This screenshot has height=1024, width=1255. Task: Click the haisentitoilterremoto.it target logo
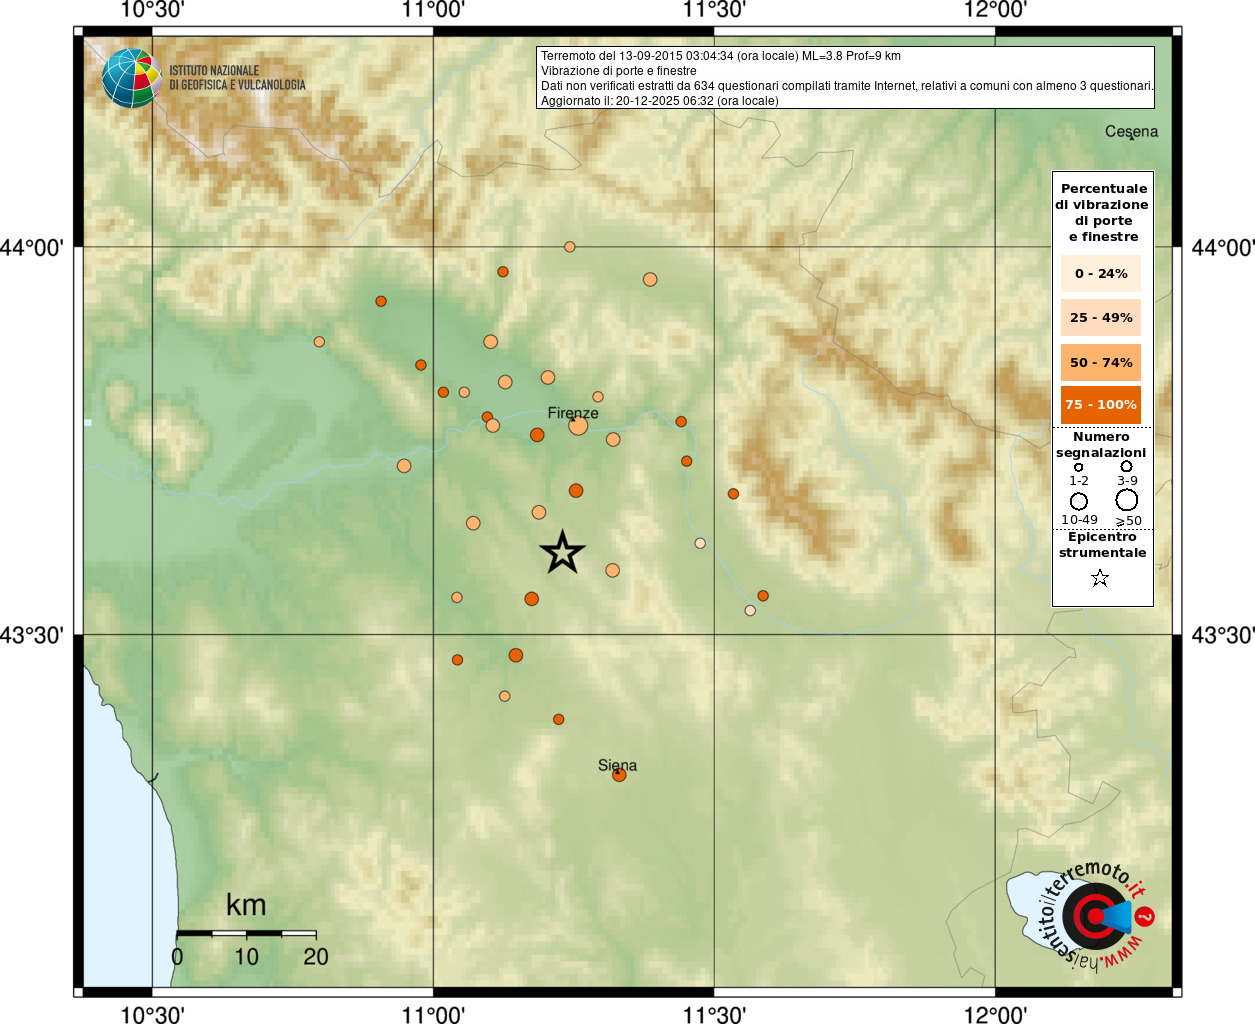(x=1094, y=916)
